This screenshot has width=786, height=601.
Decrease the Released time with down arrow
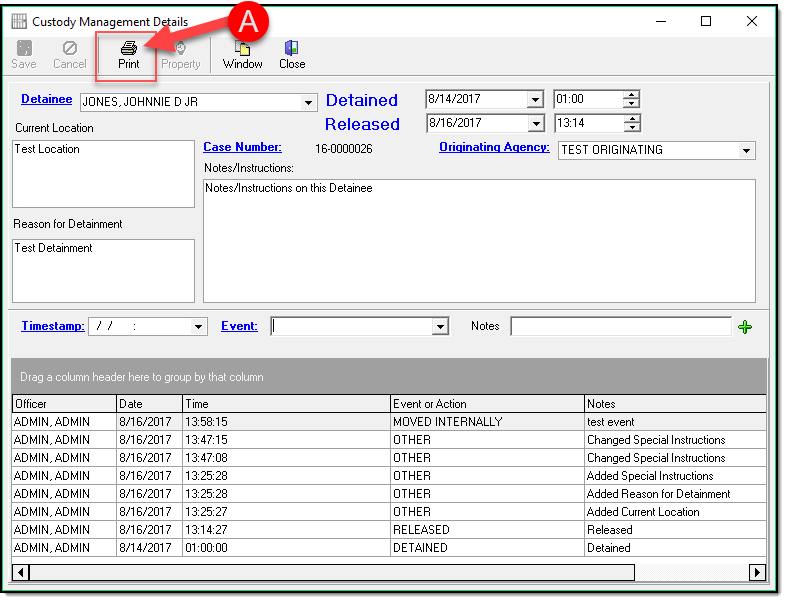point(631,128)
